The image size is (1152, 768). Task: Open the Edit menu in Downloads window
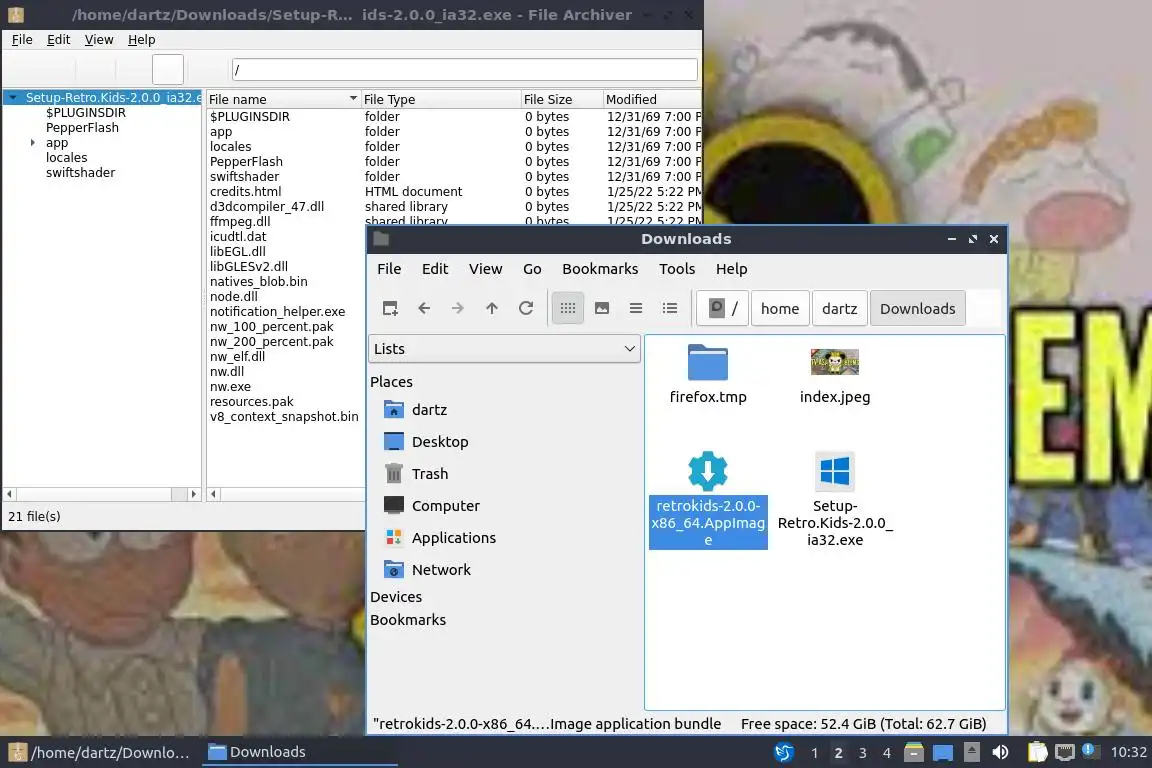coord(435,269)
